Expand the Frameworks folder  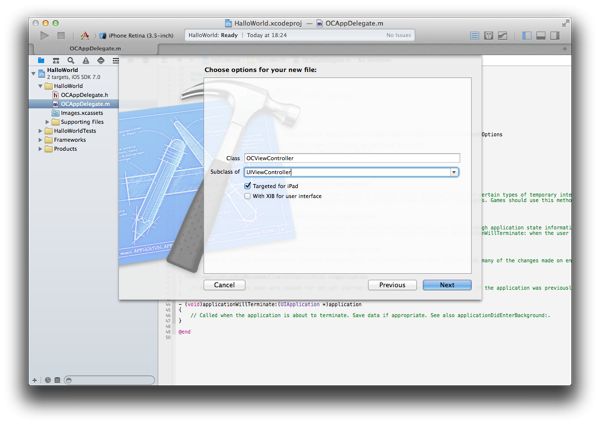click(40, 140)
